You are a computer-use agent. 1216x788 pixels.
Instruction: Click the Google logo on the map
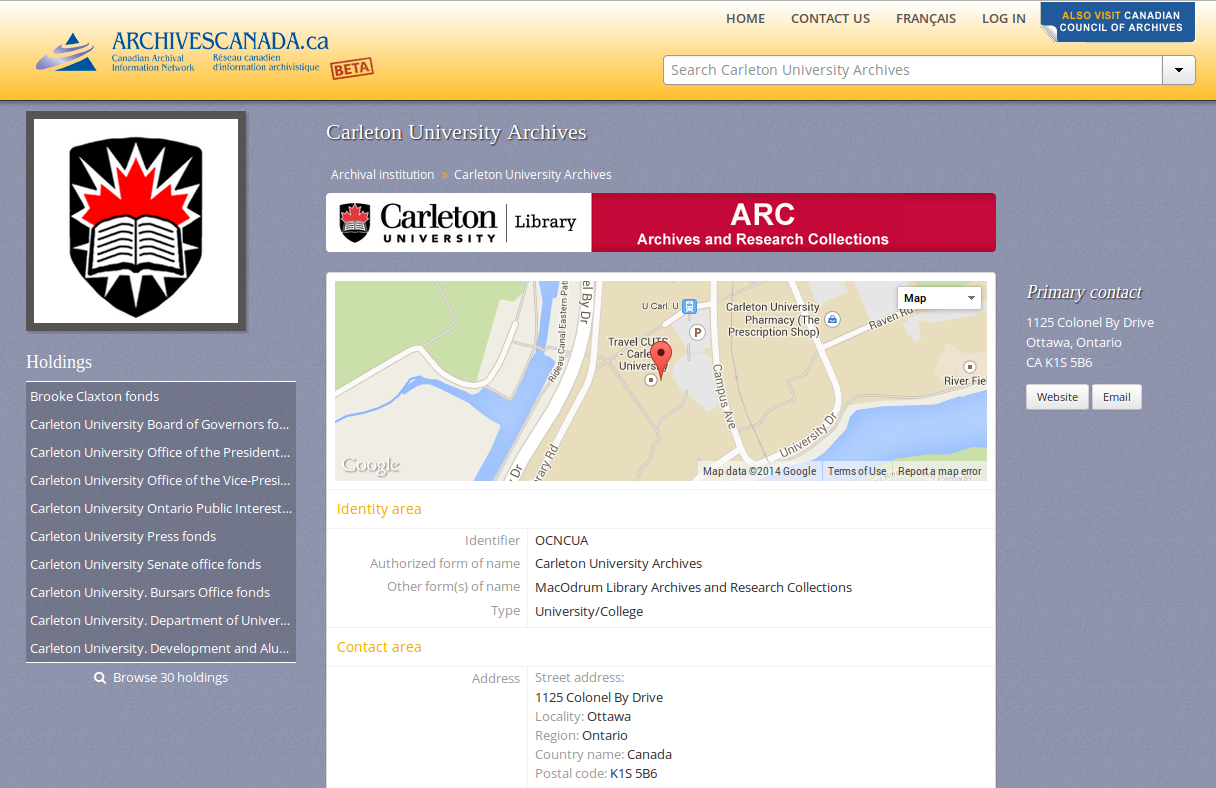coord(370,464)
